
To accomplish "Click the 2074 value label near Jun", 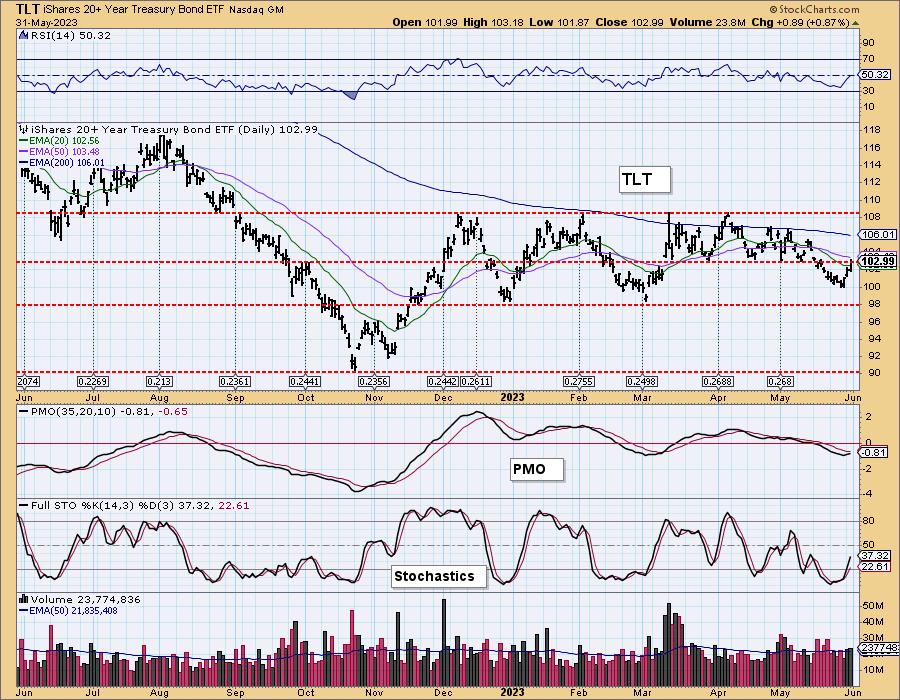I will 29,382.
